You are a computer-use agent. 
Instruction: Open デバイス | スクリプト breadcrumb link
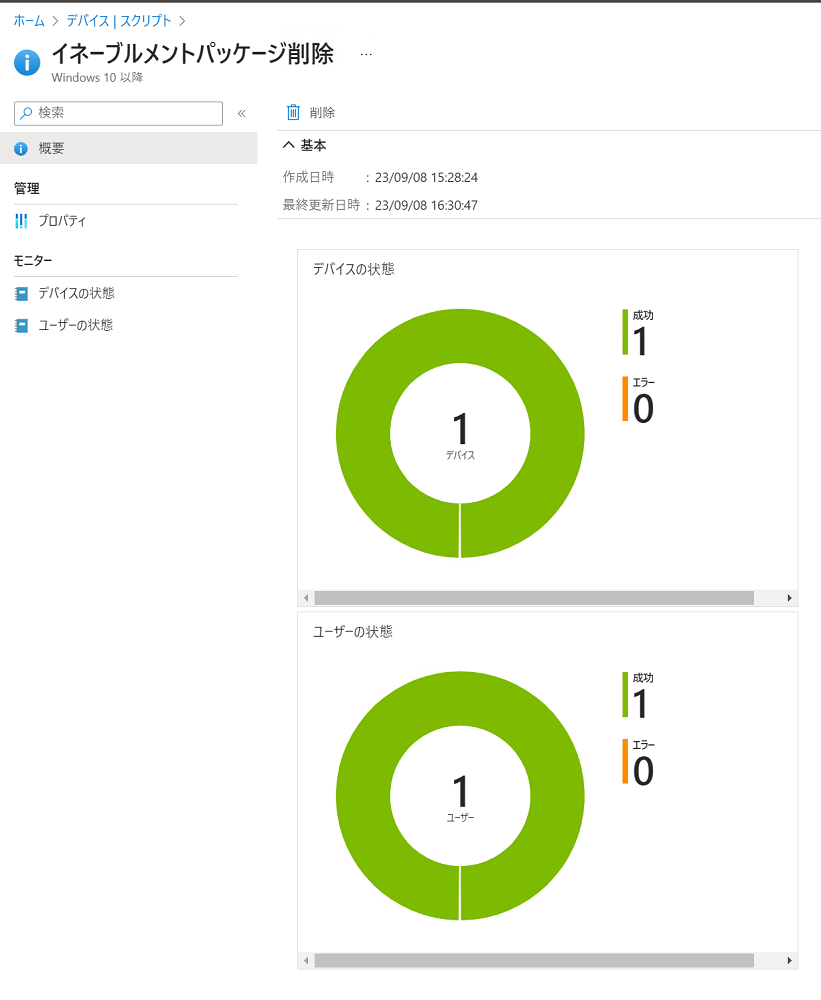coord(119,20)
